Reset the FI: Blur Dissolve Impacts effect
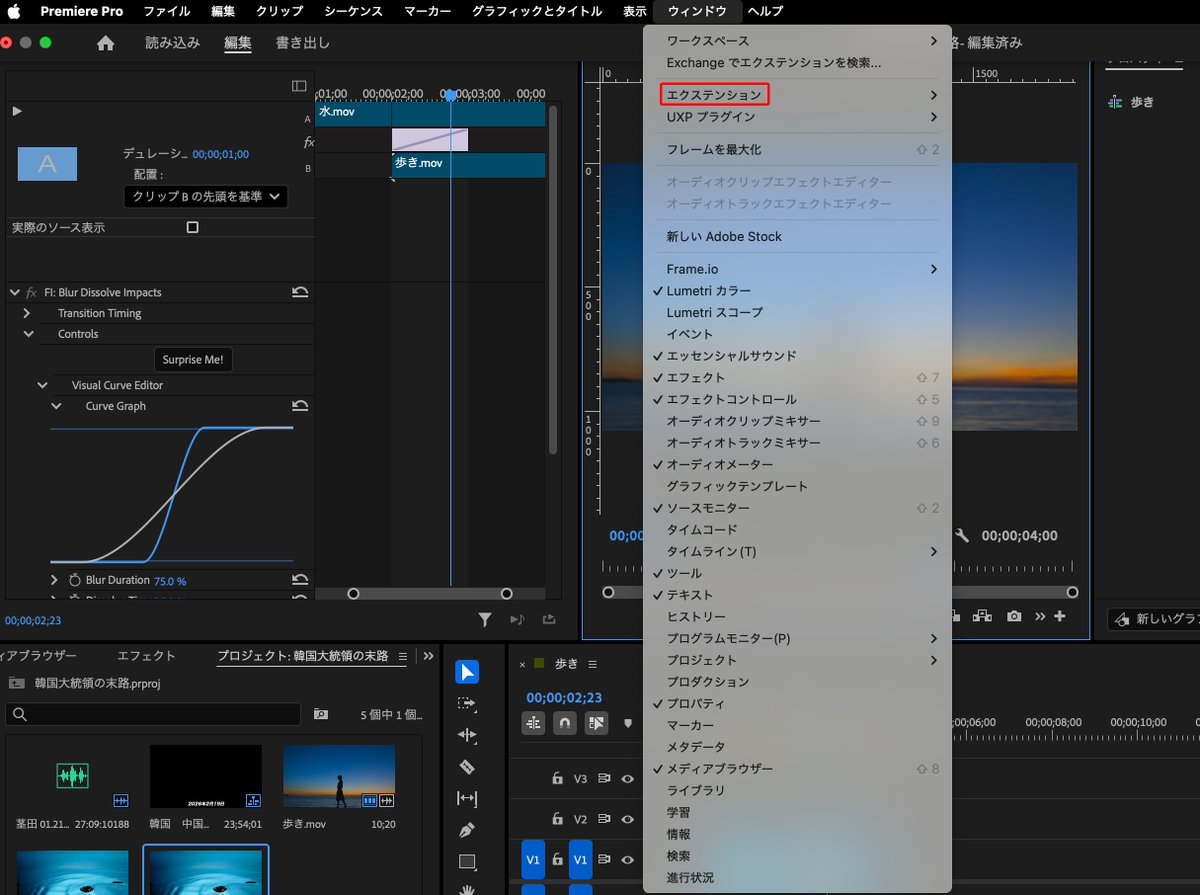 point(299,292)
